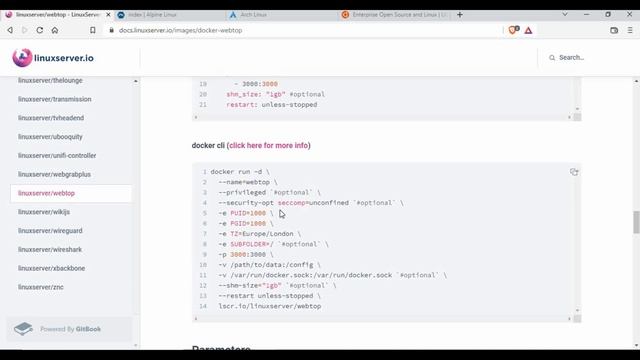Click the '--name=webtop' code line
The image size is (640, 360).
click(x=248, y=182)
